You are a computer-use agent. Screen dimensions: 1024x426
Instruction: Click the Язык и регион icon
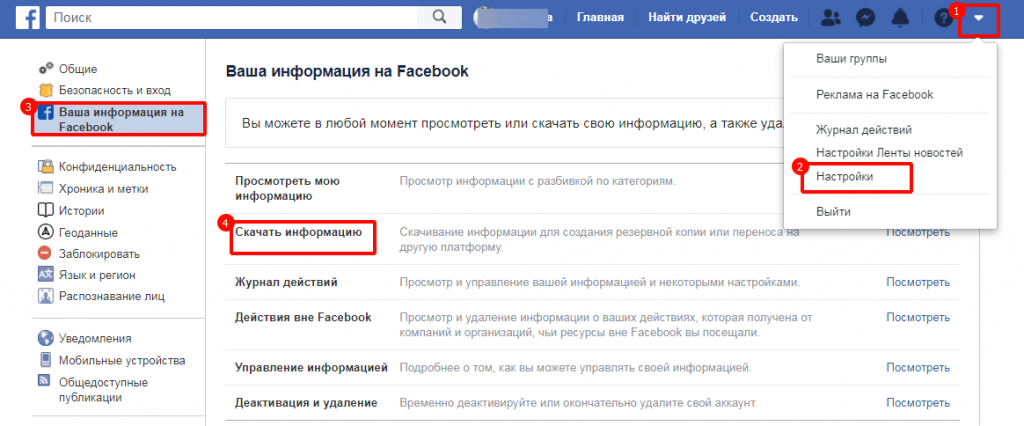pos(45,275)
